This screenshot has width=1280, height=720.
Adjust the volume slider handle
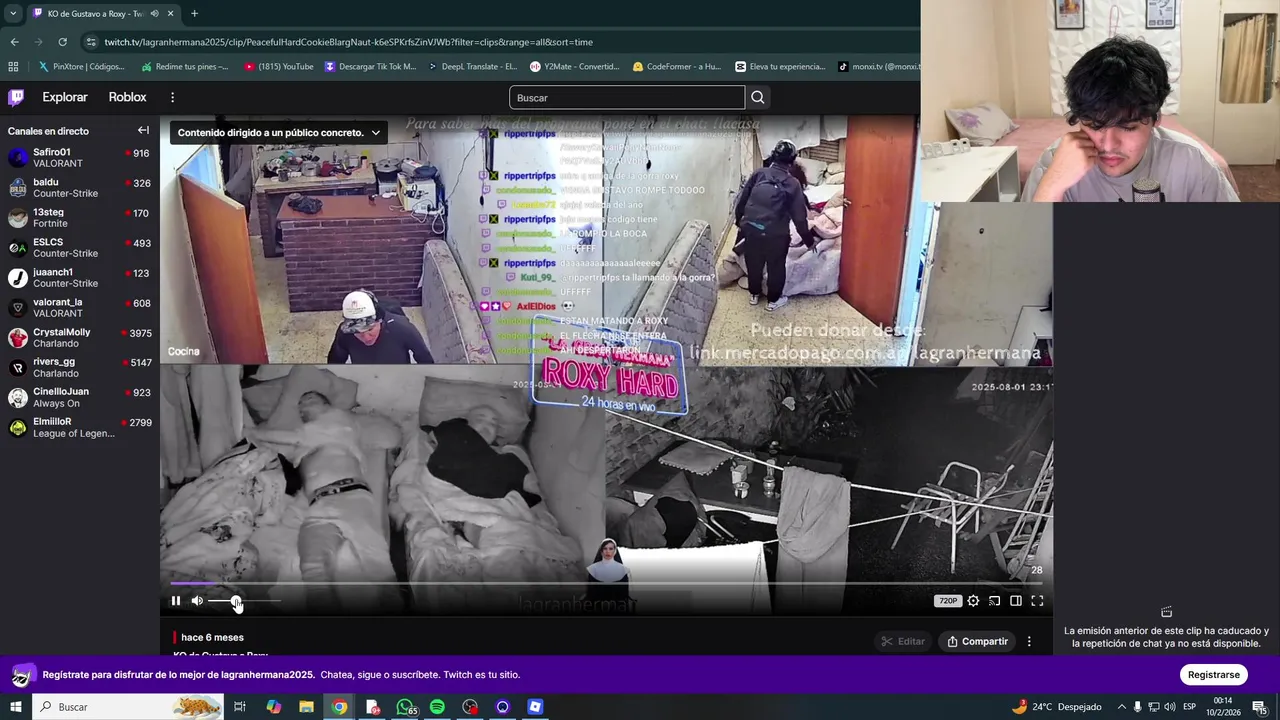(236, 601)
